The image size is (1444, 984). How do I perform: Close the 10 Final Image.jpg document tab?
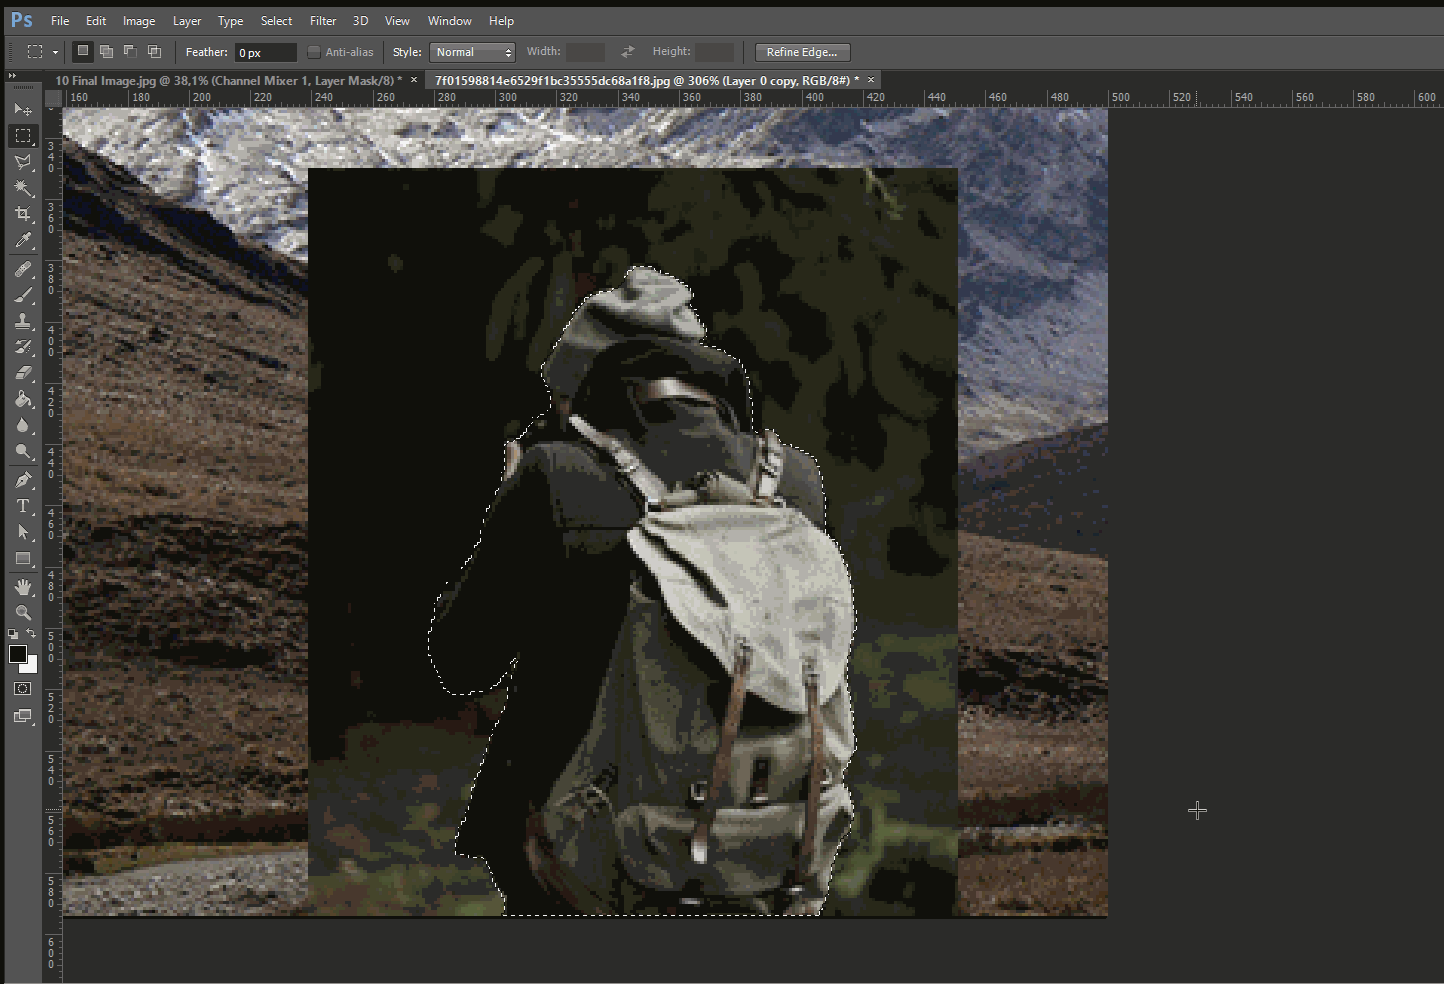click(x=414, y=80)
